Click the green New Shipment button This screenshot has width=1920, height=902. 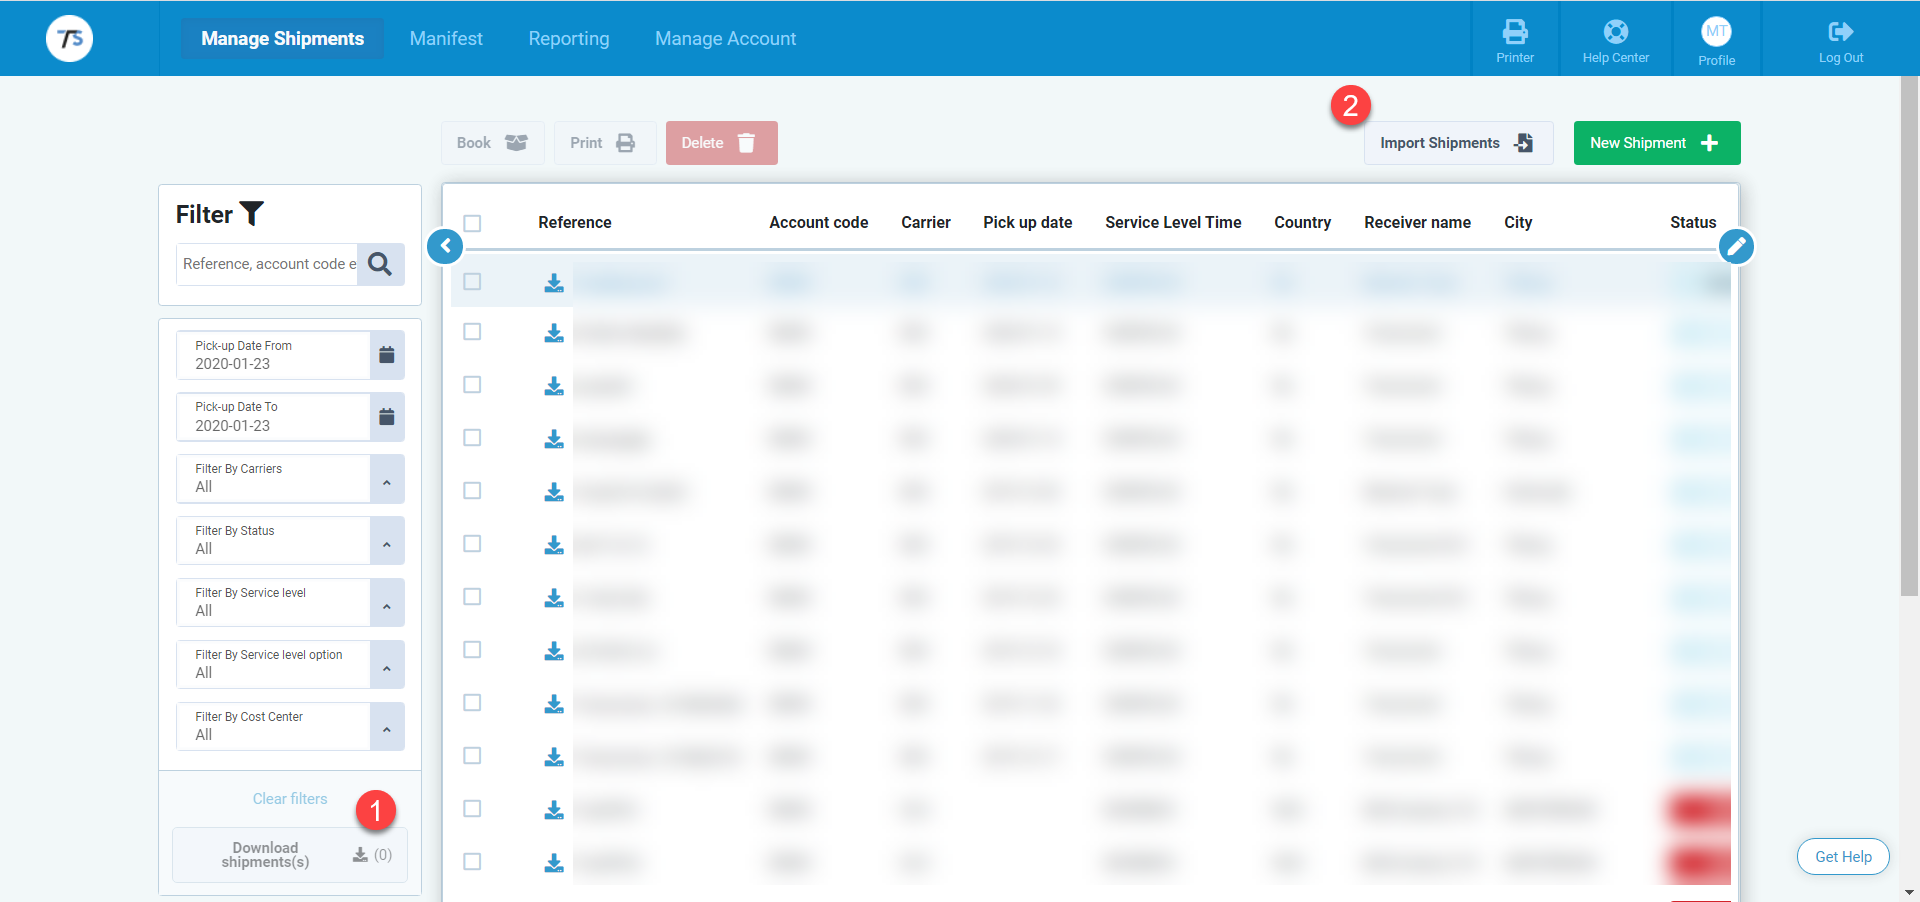click(x=1656, y=143)
